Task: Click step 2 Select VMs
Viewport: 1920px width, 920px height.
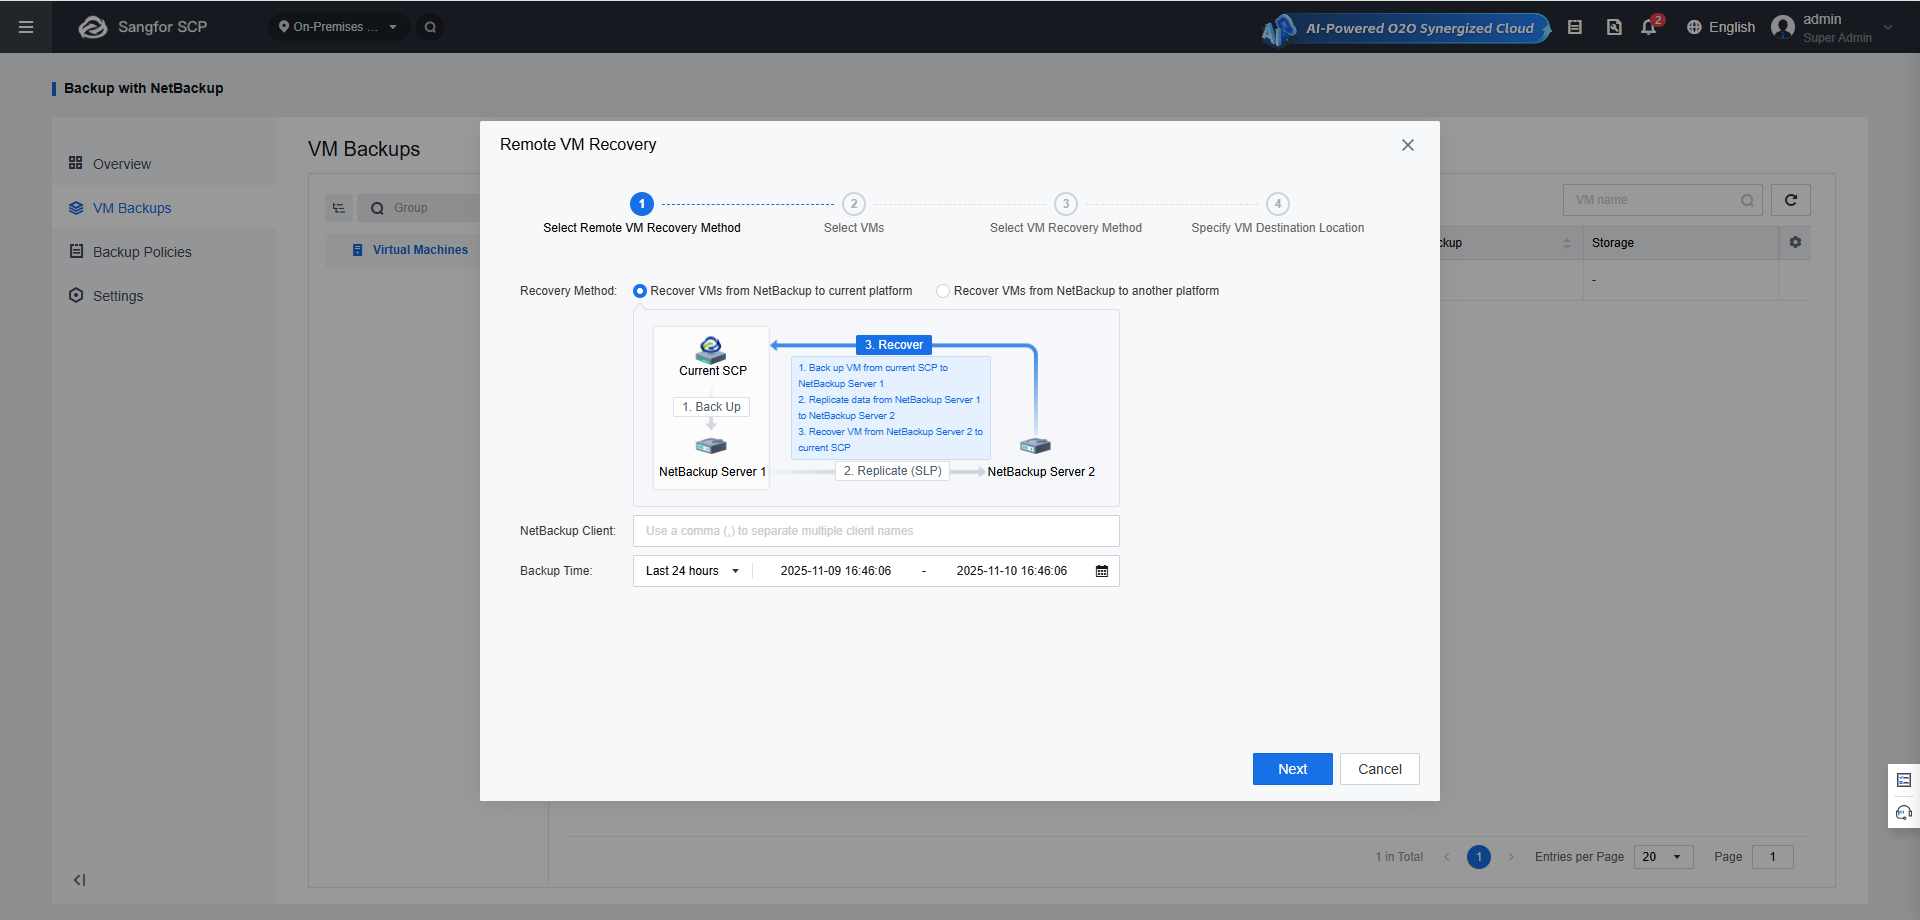Action: (x=854, y=214)
